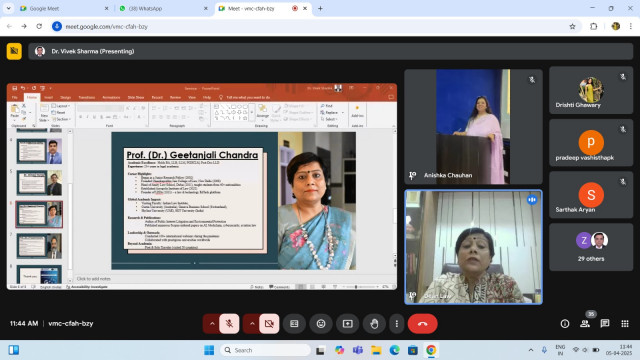
Task: Go forward in the browser
Action: point(24,27)
